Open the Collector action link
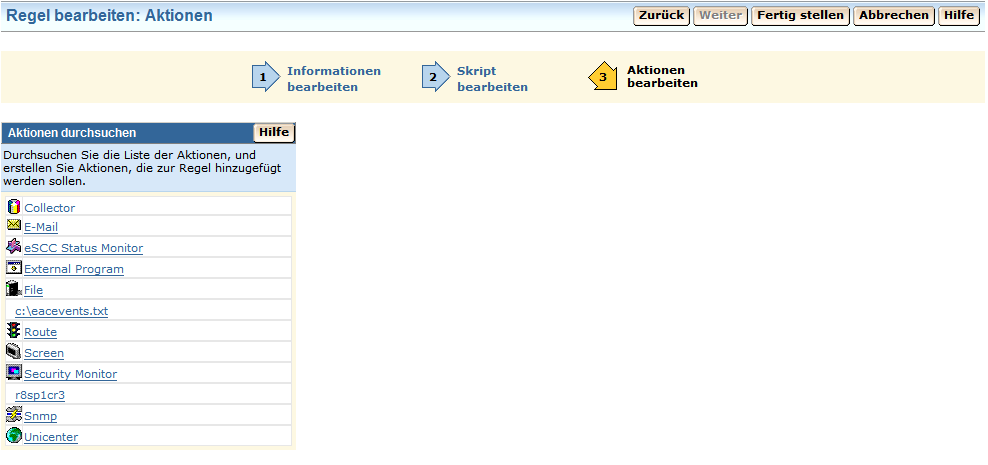988x465 pixels. (x=50, y=208)
